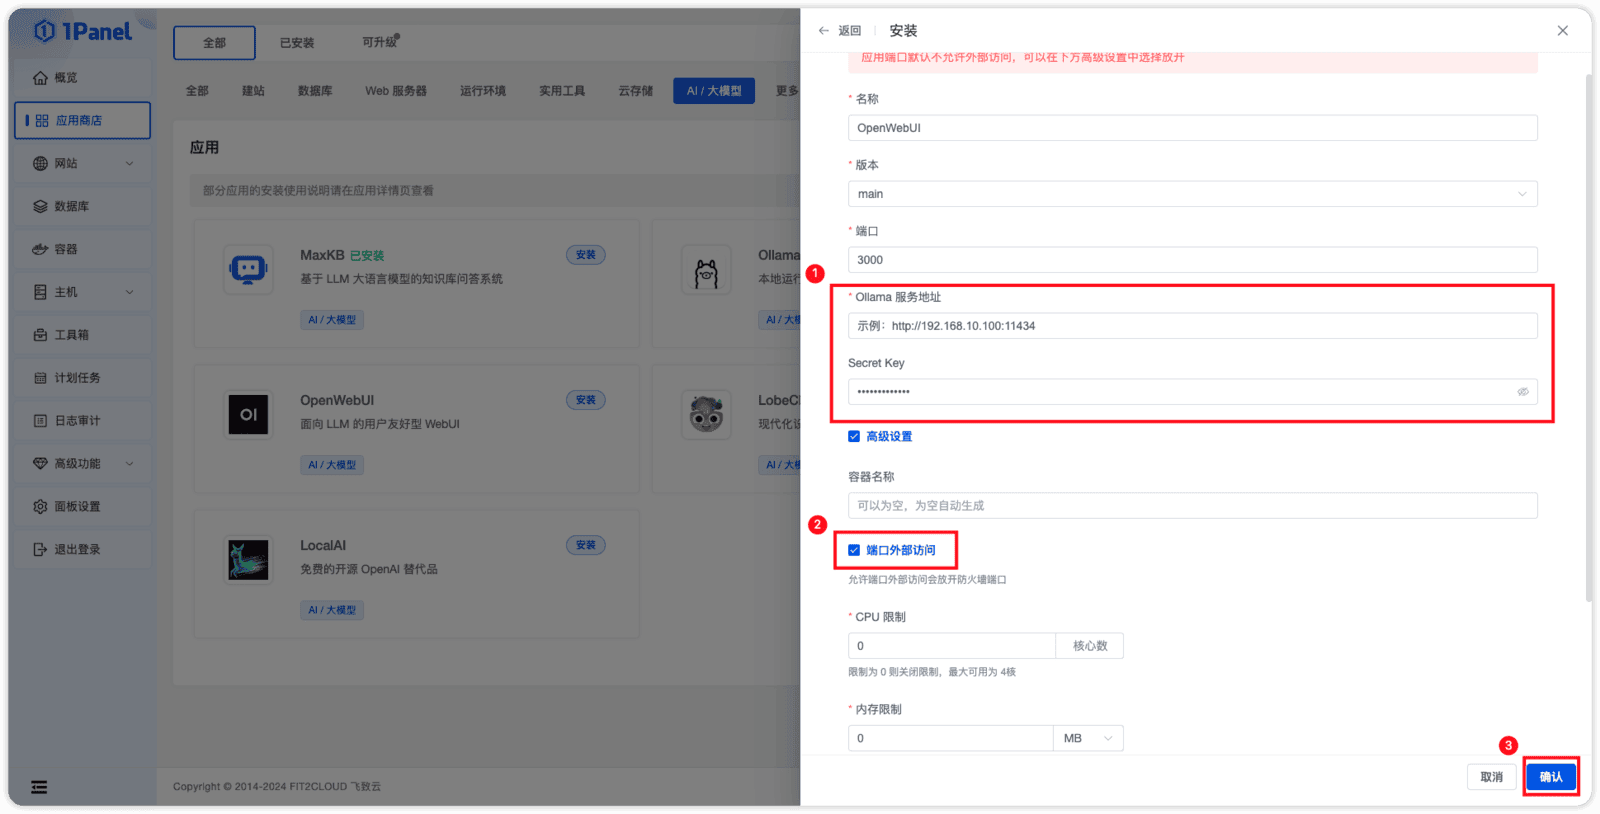Image resolution: width=1600 pixels, height=814 pixels.
Task: Open the 概览 overview page
Action: [x=82, y=77]
